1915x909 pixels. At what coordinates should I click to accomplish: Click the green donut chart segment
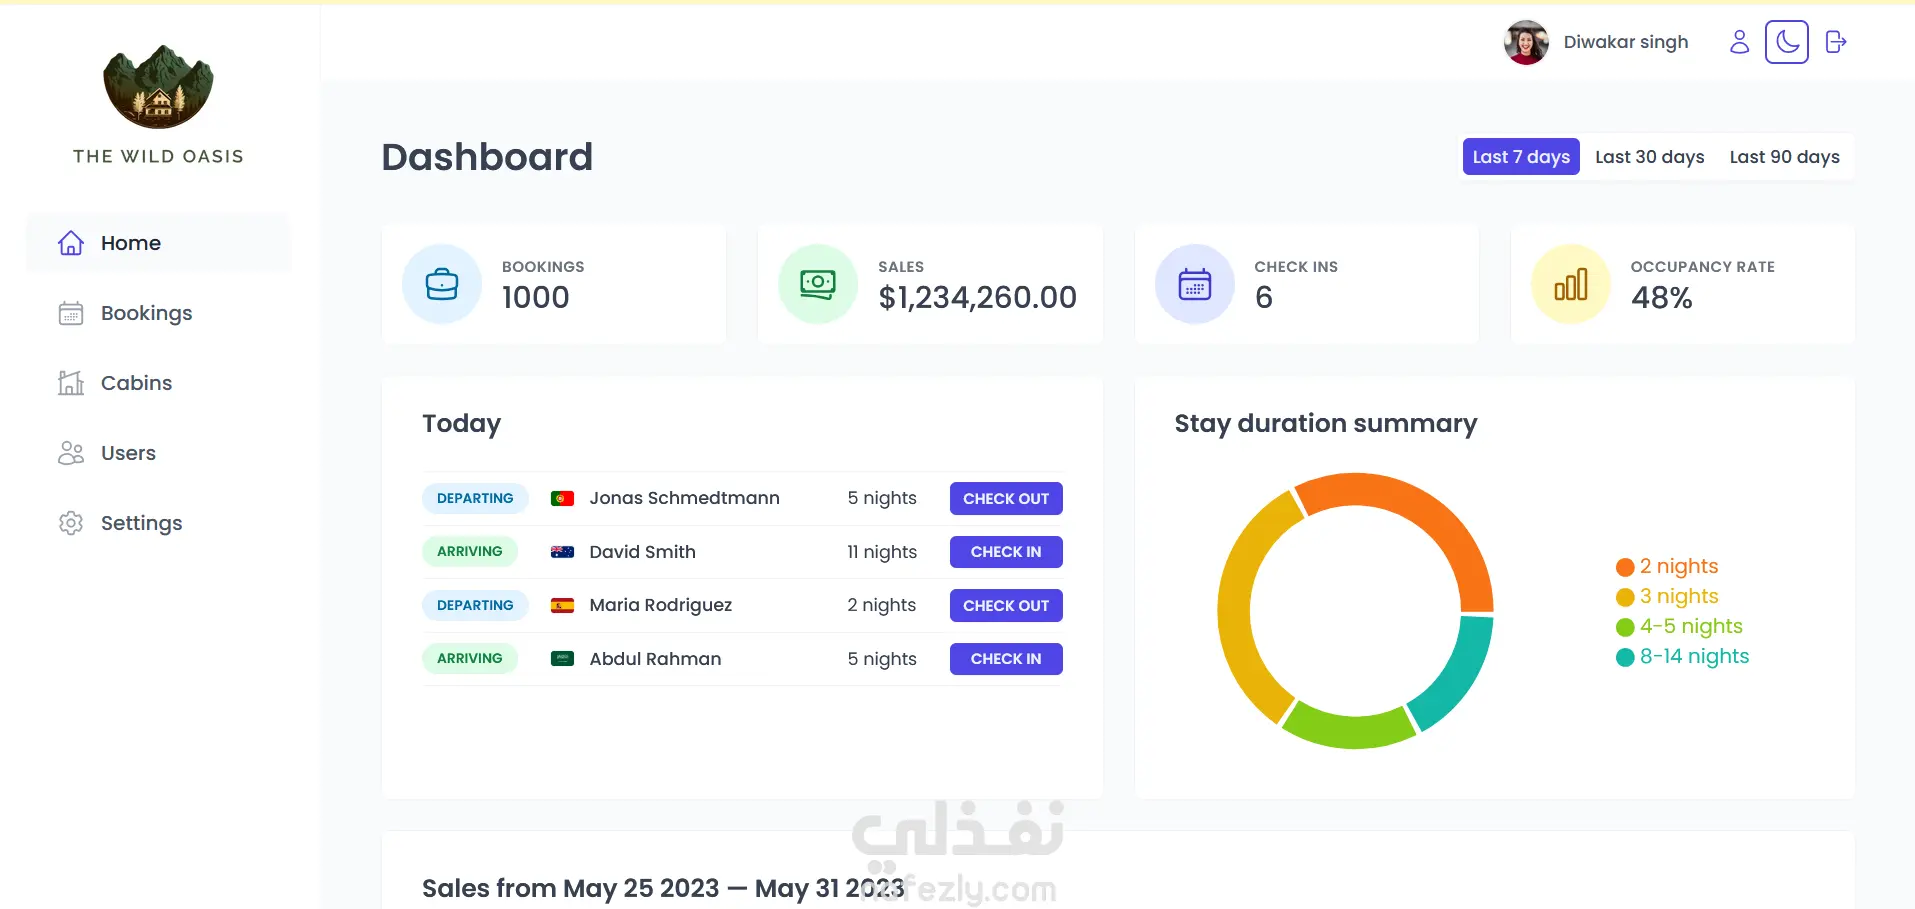1349,732
